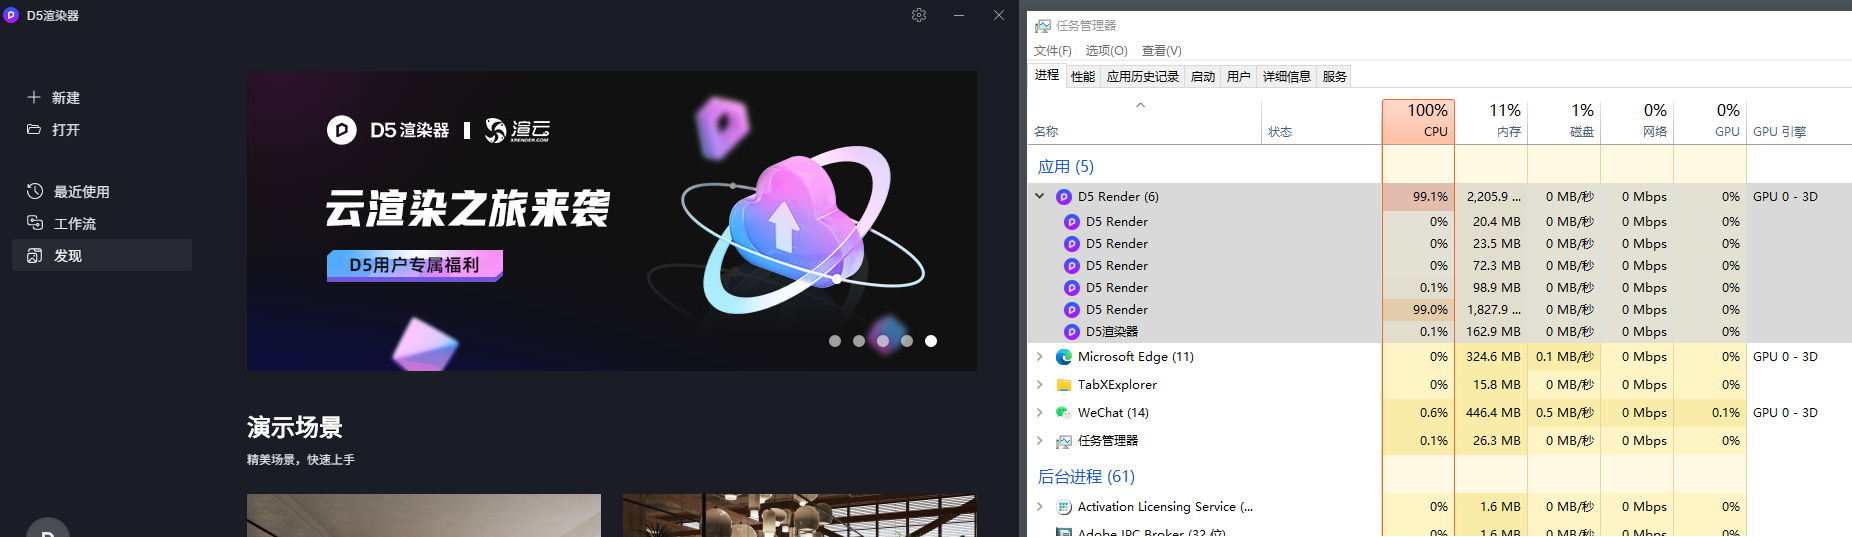1852x537 pixels.
Task: Switch to the 应用历史记录 tab
Action: [1143, 76]
